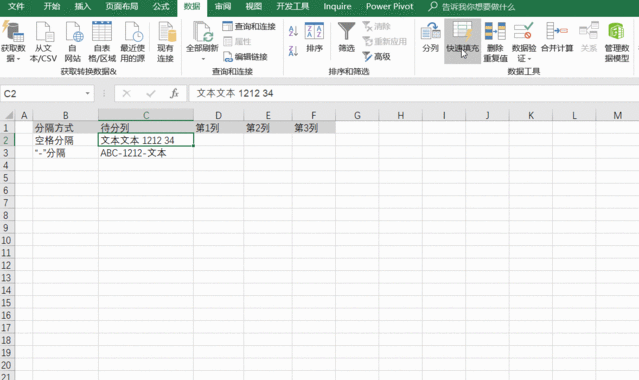Screen dimensions: 639x380
Task: Open the Sort (排序) dialog
Action: coord(314,37)
